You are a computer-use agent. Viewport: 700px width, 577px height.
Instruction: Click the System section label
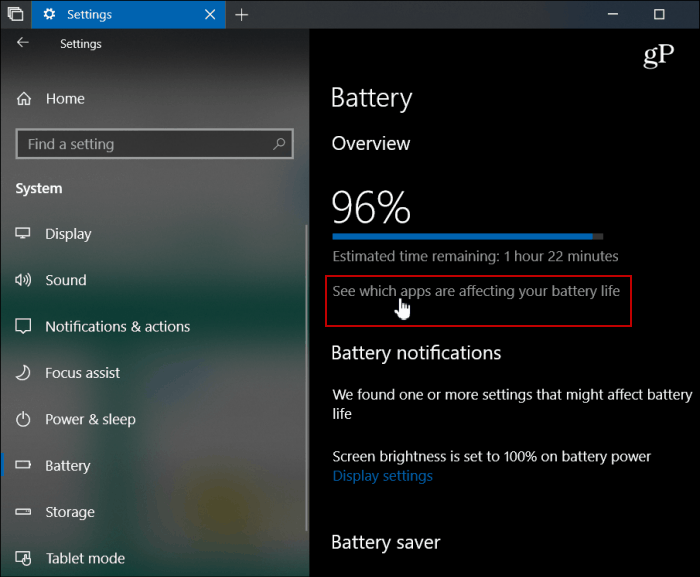click(39, 188)
